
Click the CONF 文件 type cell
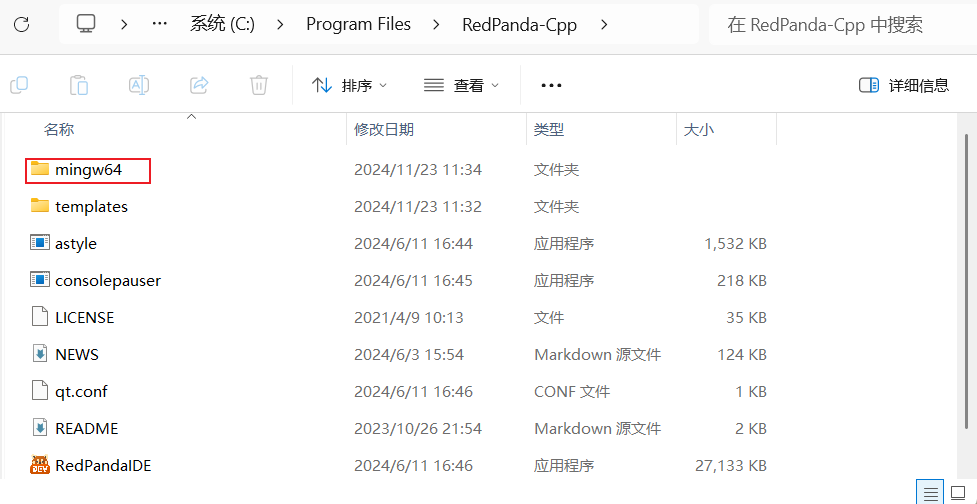point(572,392)
